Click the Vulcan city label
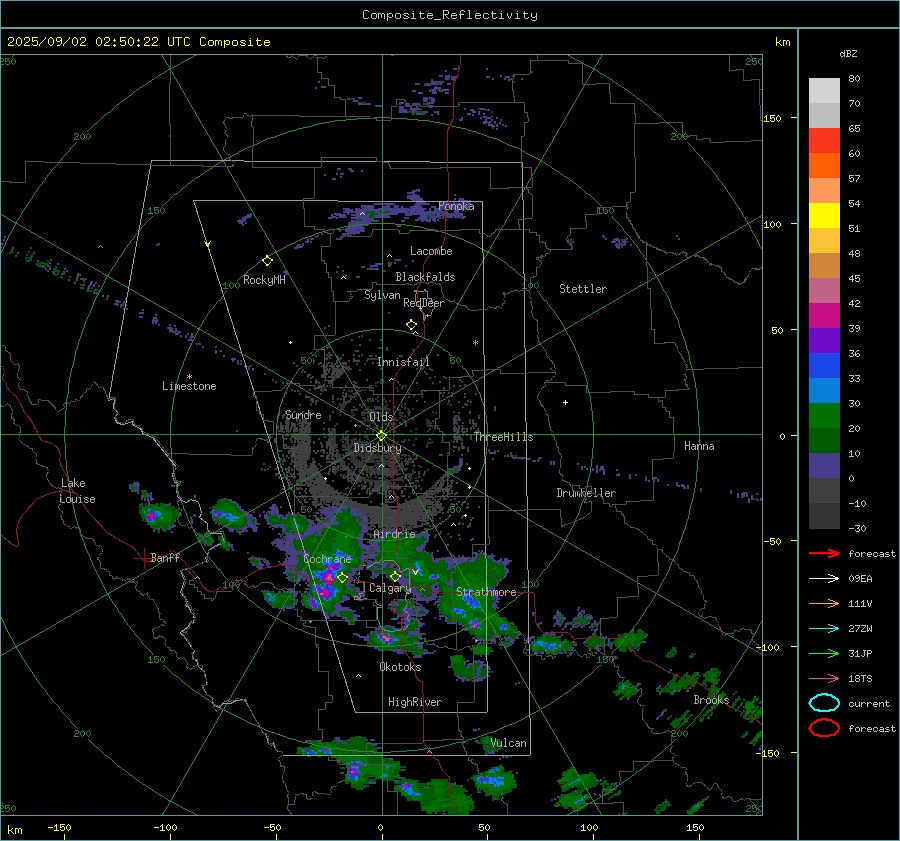Viewport: 900px width, 841px height. pyautogui.click(x=508, y=743)
